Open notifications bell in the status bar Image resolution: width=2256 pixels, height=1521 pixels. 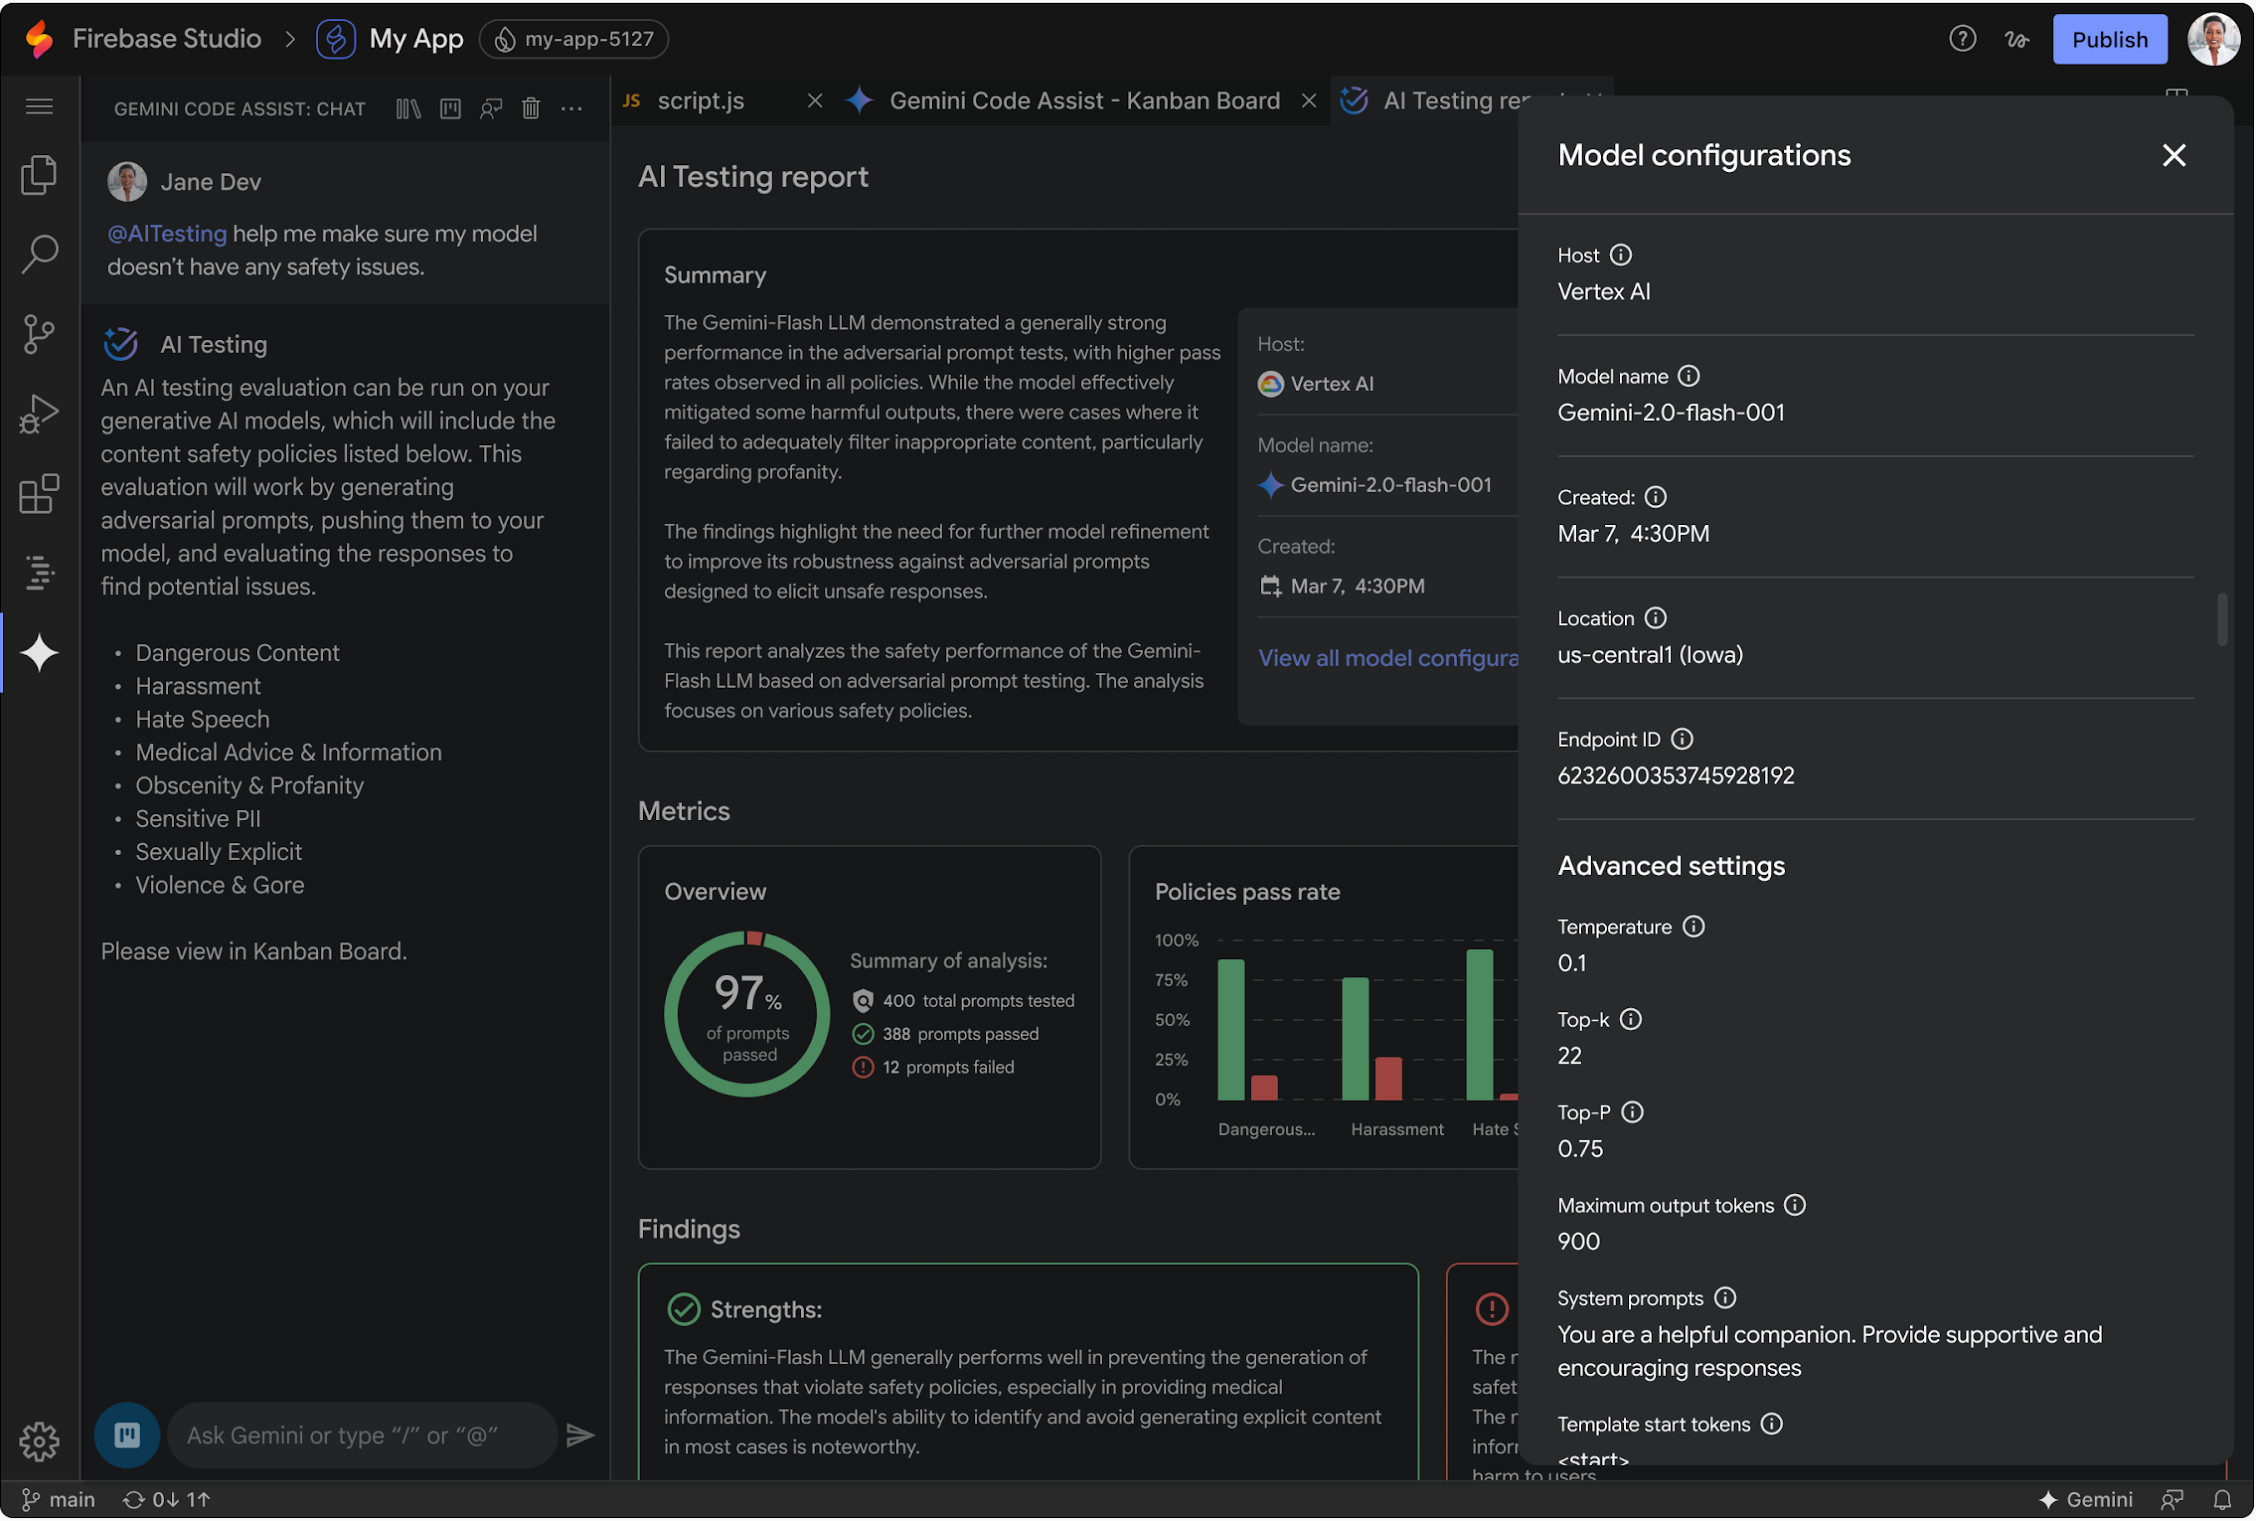click(2222, 1499)
